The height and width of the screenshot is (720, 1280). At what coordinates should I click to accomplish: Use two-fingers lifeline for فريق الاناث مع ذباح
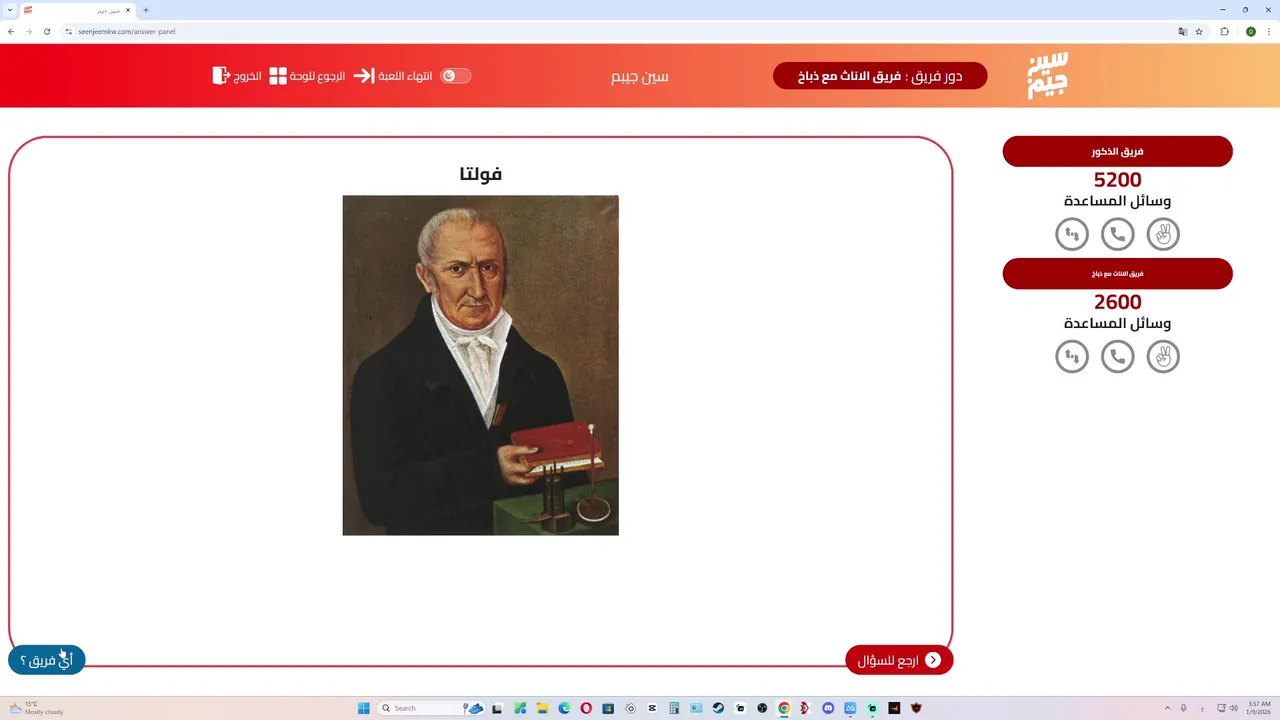point(1163,356)
